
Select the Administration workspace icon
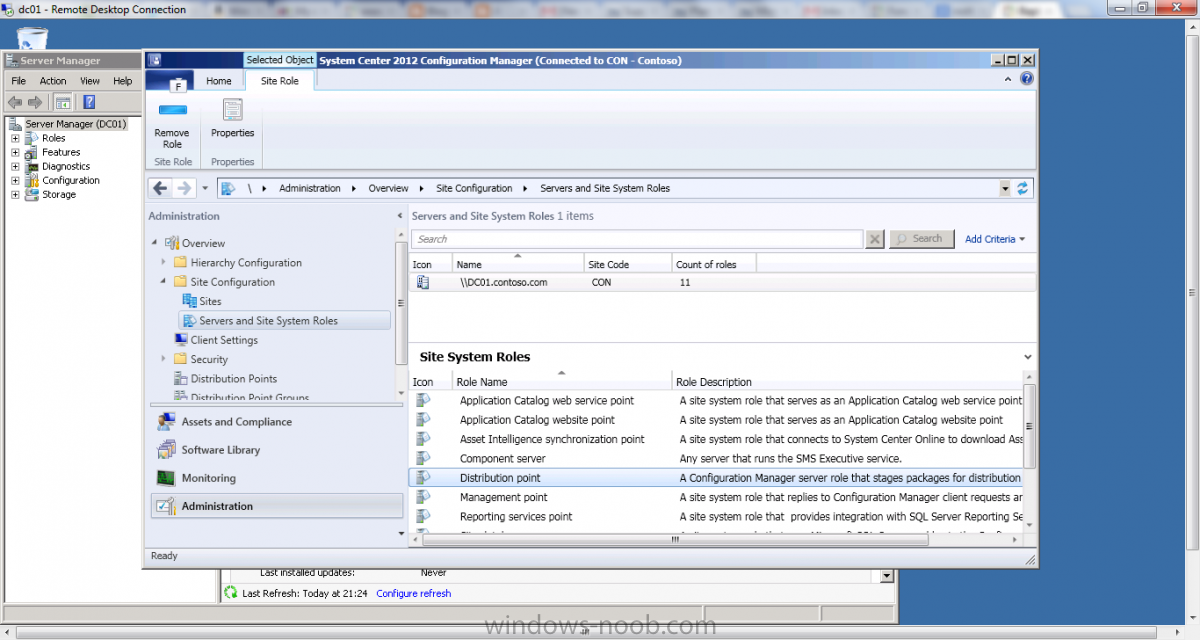pyautogui.click(x=167, y=506)
